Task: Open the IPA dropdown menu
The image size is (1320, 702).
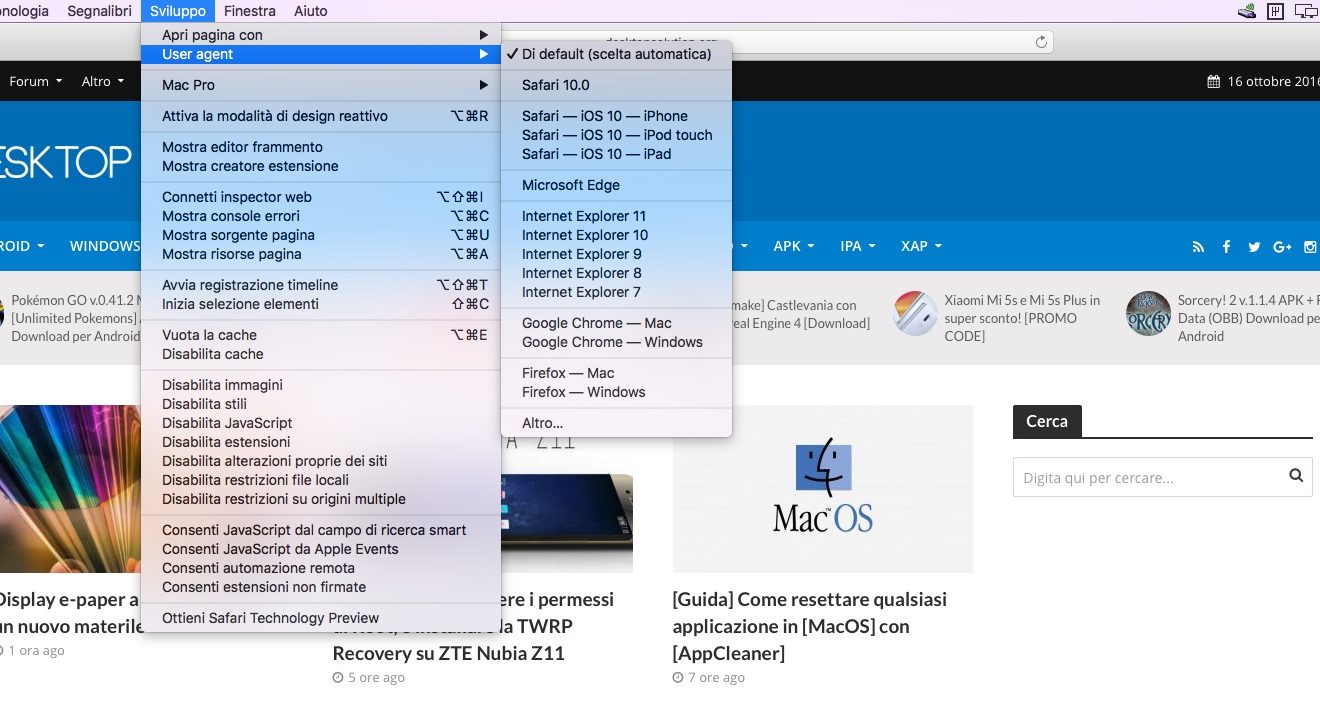Action: pyautogui.click(x=858, y=246)
